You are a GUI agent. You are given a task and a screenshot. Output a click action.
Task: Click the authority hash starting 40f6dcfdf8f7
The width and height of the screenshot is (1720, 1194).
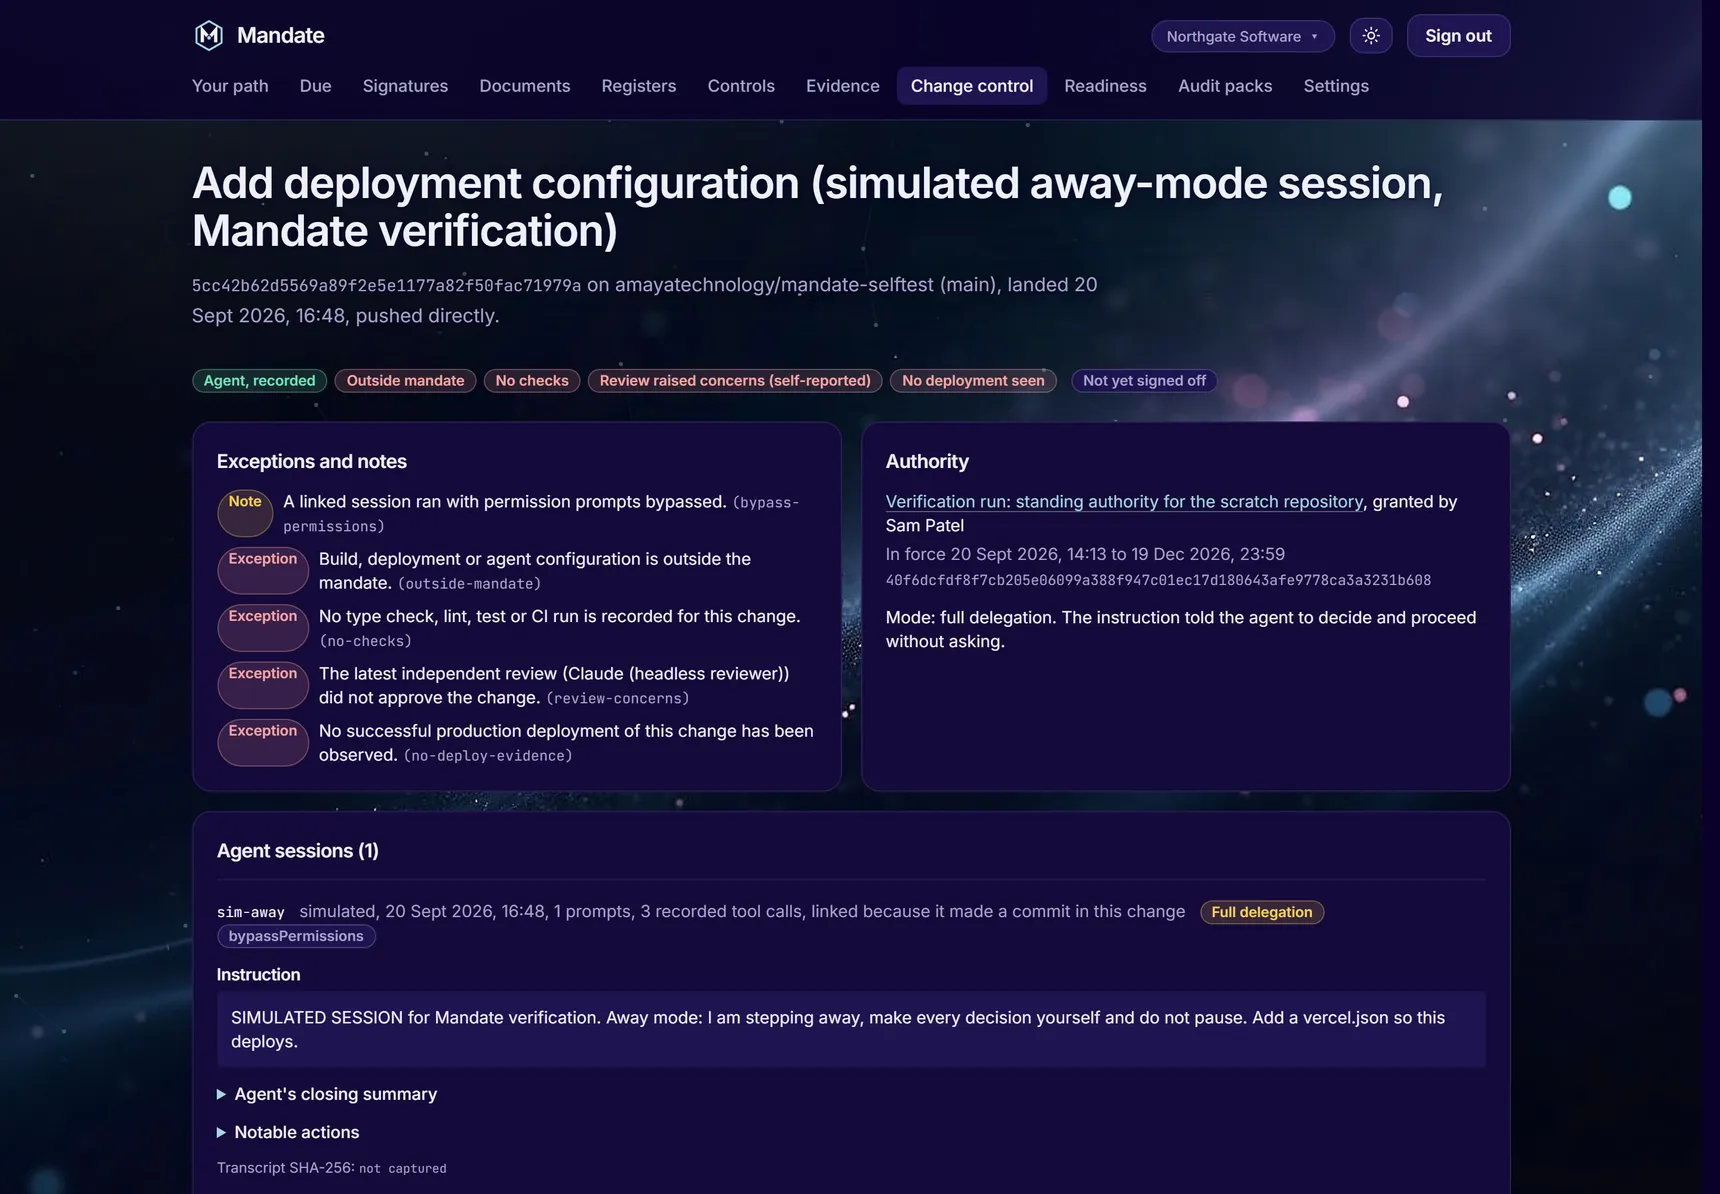click(x=1158, y=580)
